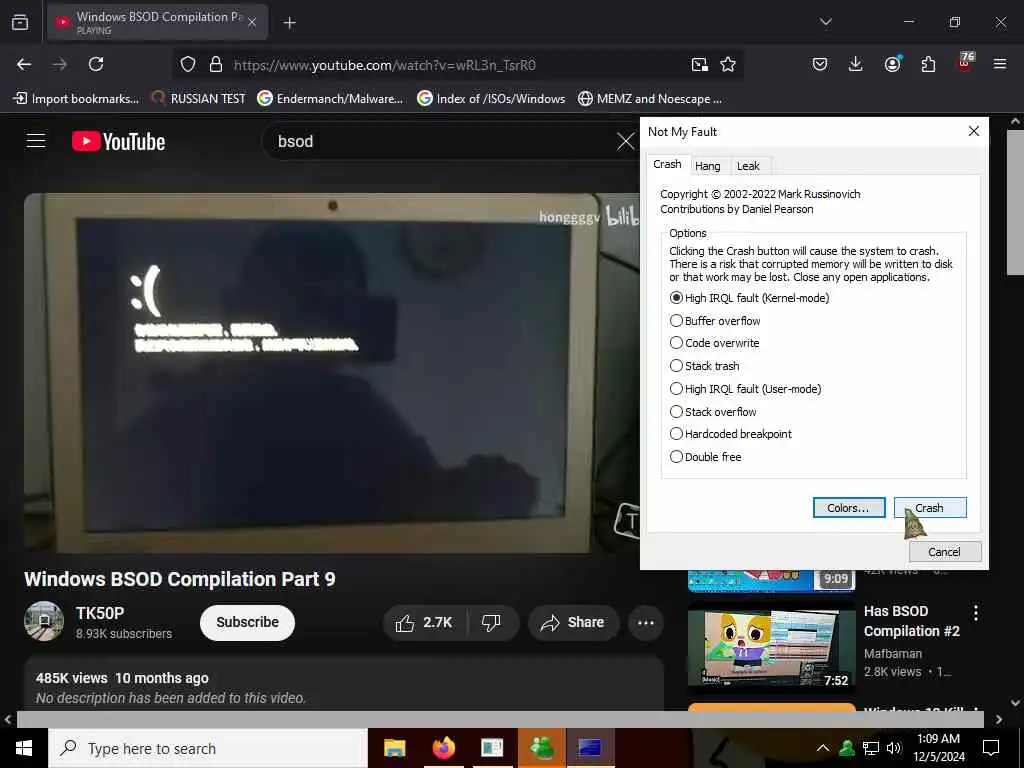Open the volume icon in system tray
The image size is (1024, 768).
click(894, 748)
